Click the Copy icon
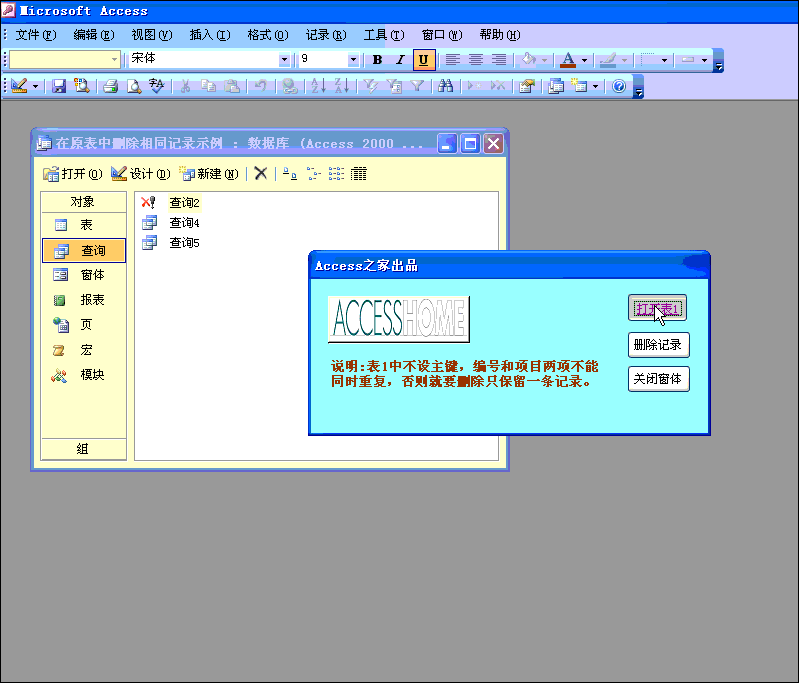This screenshot has width=799, height=683. (208, 86)
